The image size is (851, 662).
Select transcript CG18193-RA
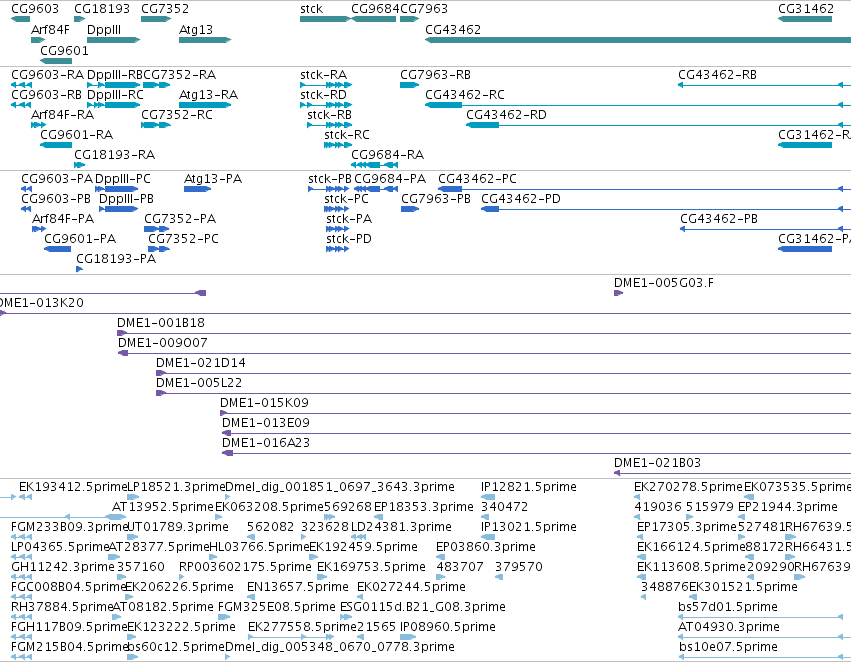click(x=80, y=165)
